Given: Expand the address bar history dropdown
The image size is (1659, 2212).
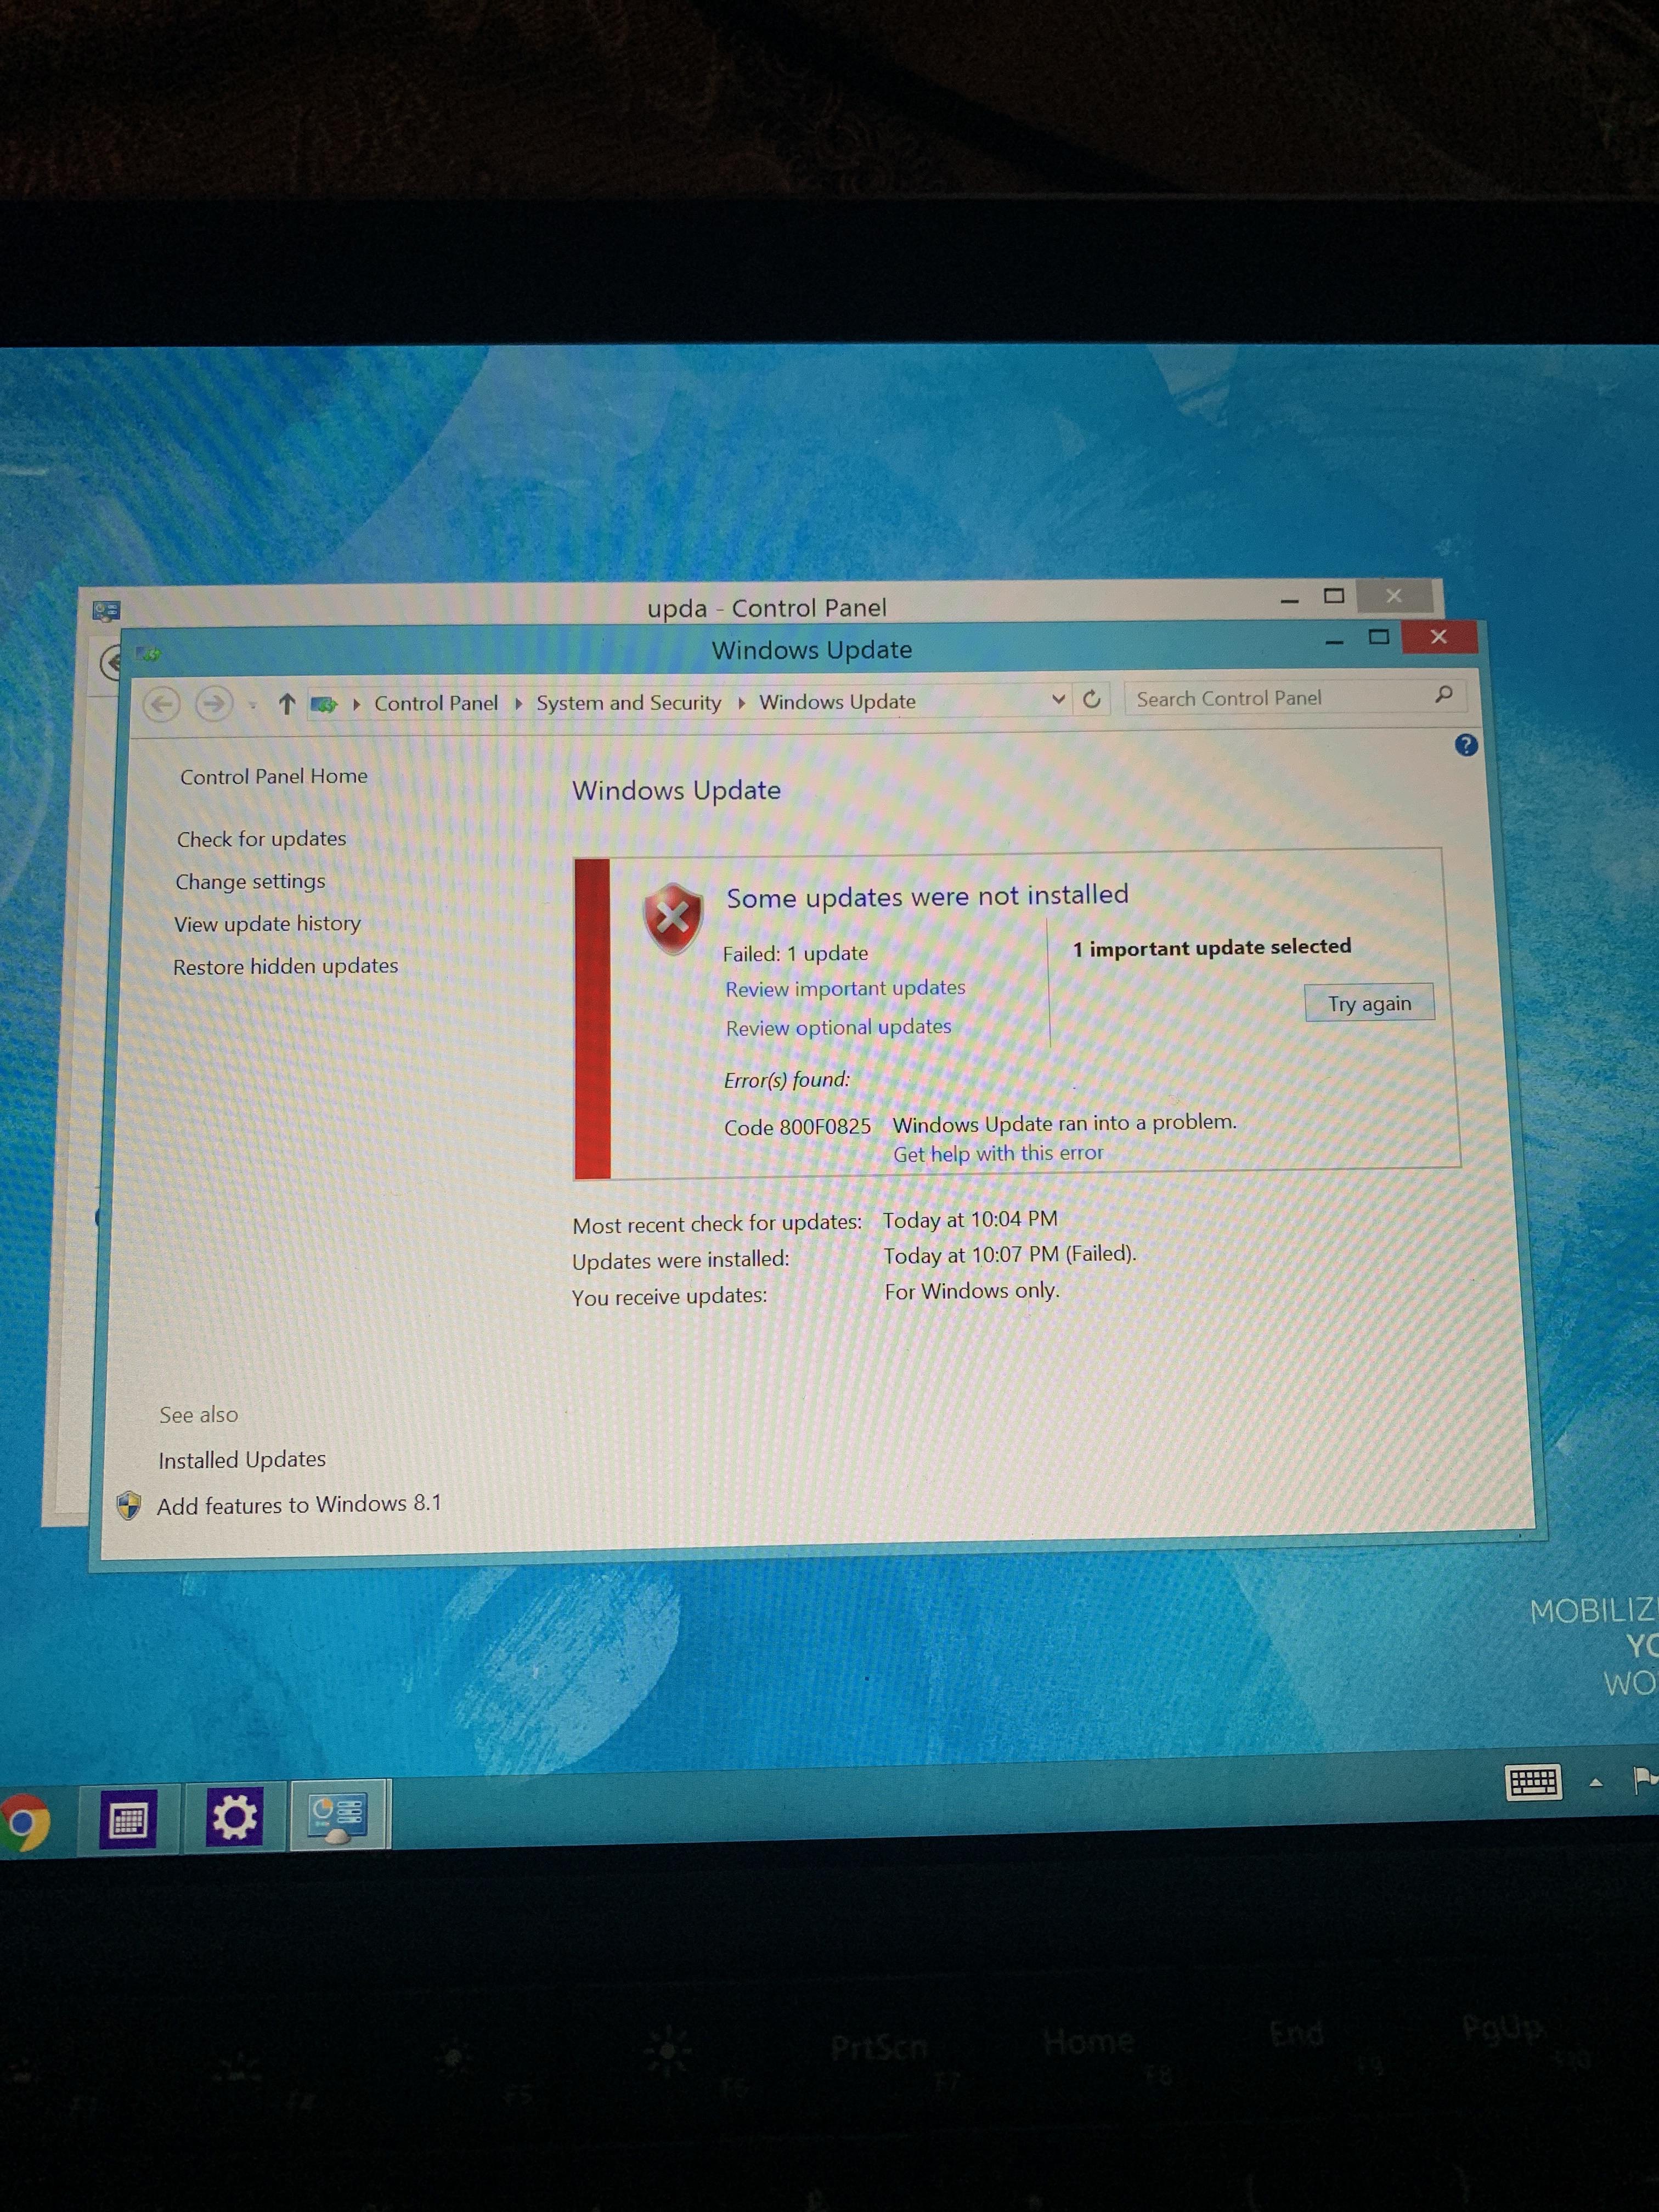Looking at the screenshot, I should [x=1058, y=699].
